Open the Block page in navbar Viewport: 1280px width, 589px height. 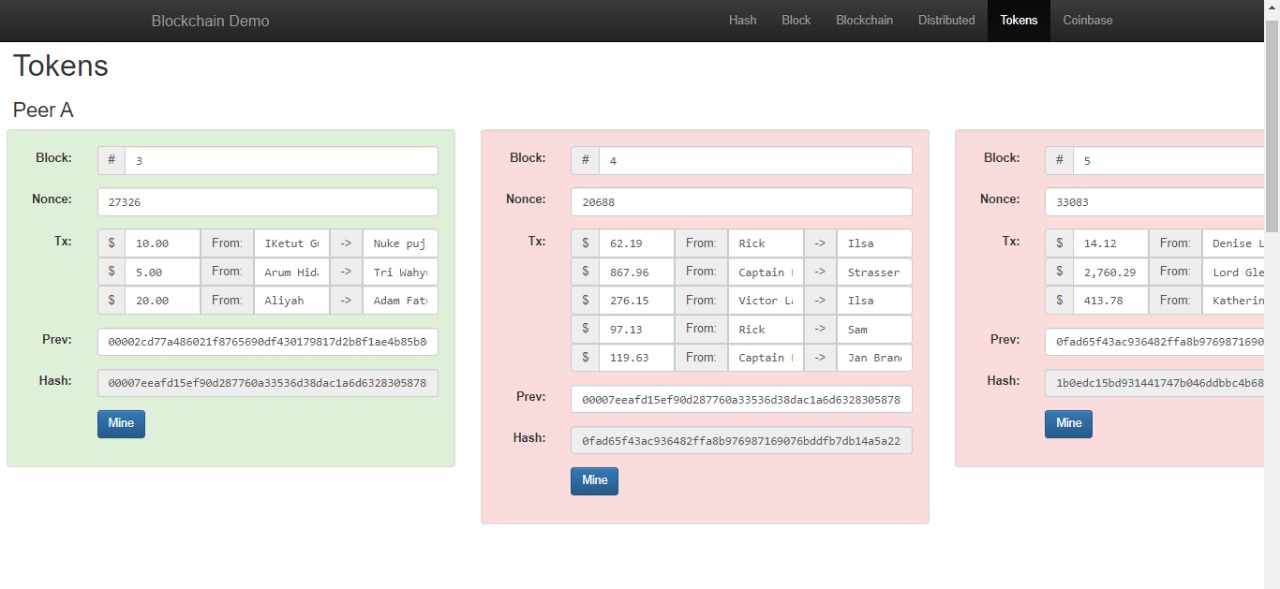(796, 20)
